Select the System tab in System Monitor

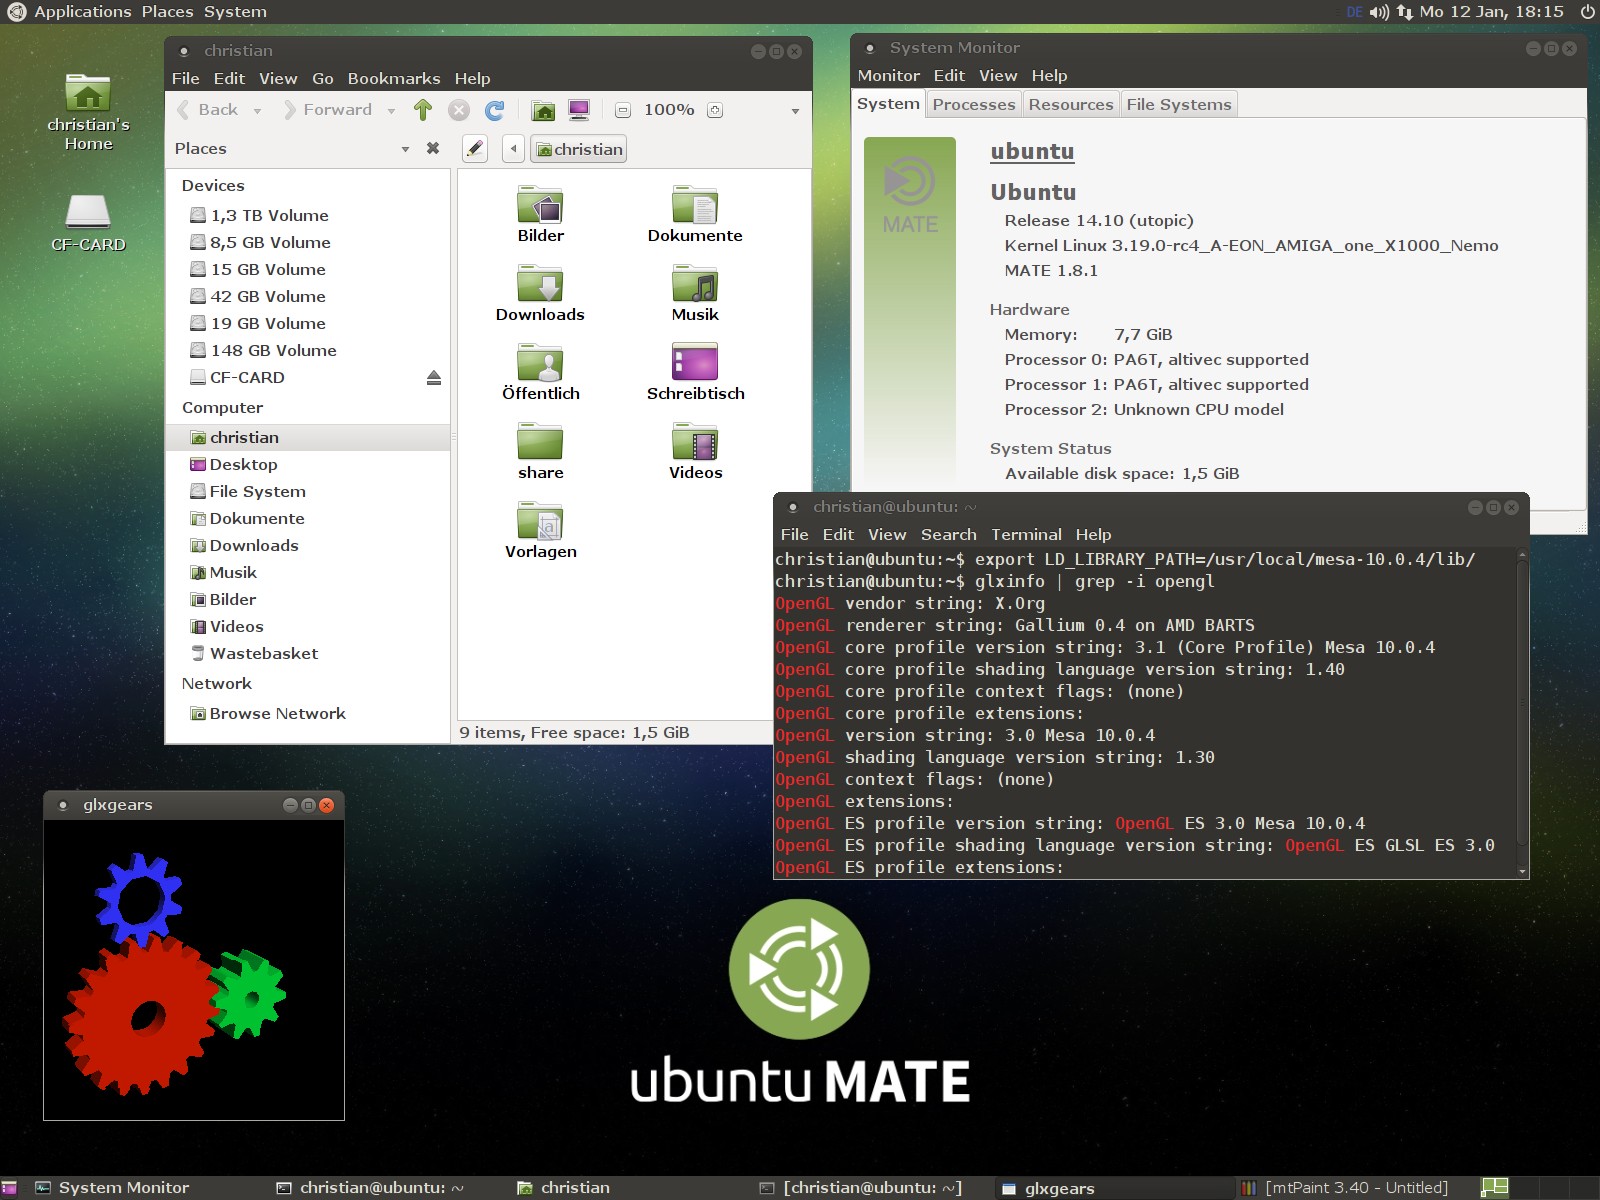[888, 103]
